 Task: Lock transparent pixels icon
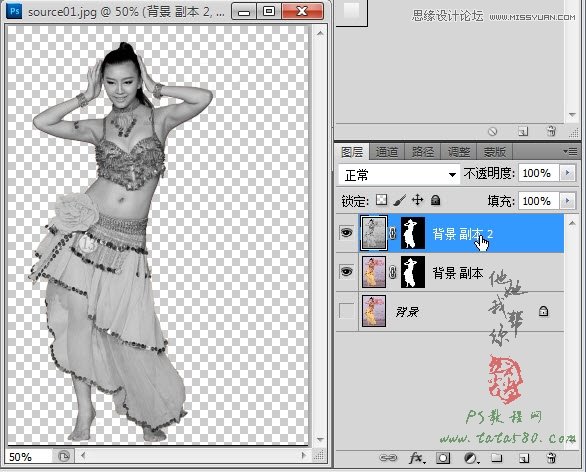[381, 200]
